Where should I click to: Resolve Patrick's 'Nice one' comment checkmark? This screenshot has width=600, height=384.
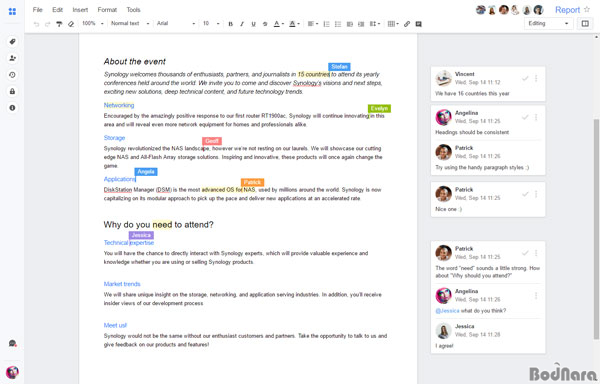click(x=525, y=194)
